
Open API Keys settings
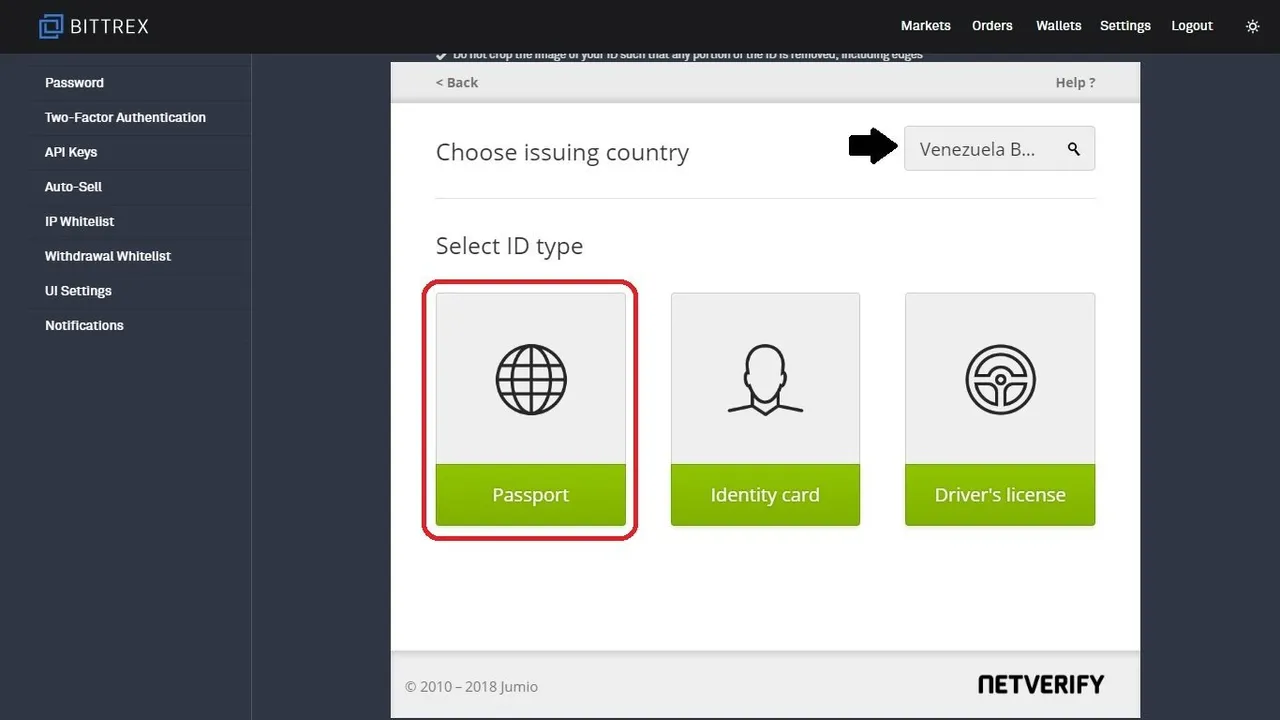click(x=71, y=152)
